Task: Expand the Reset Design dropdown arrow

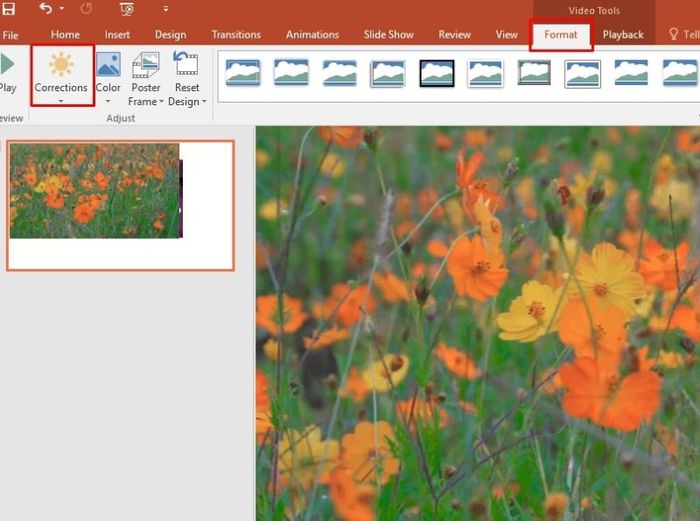Action: pyautogui.click(x=204, y=102)
